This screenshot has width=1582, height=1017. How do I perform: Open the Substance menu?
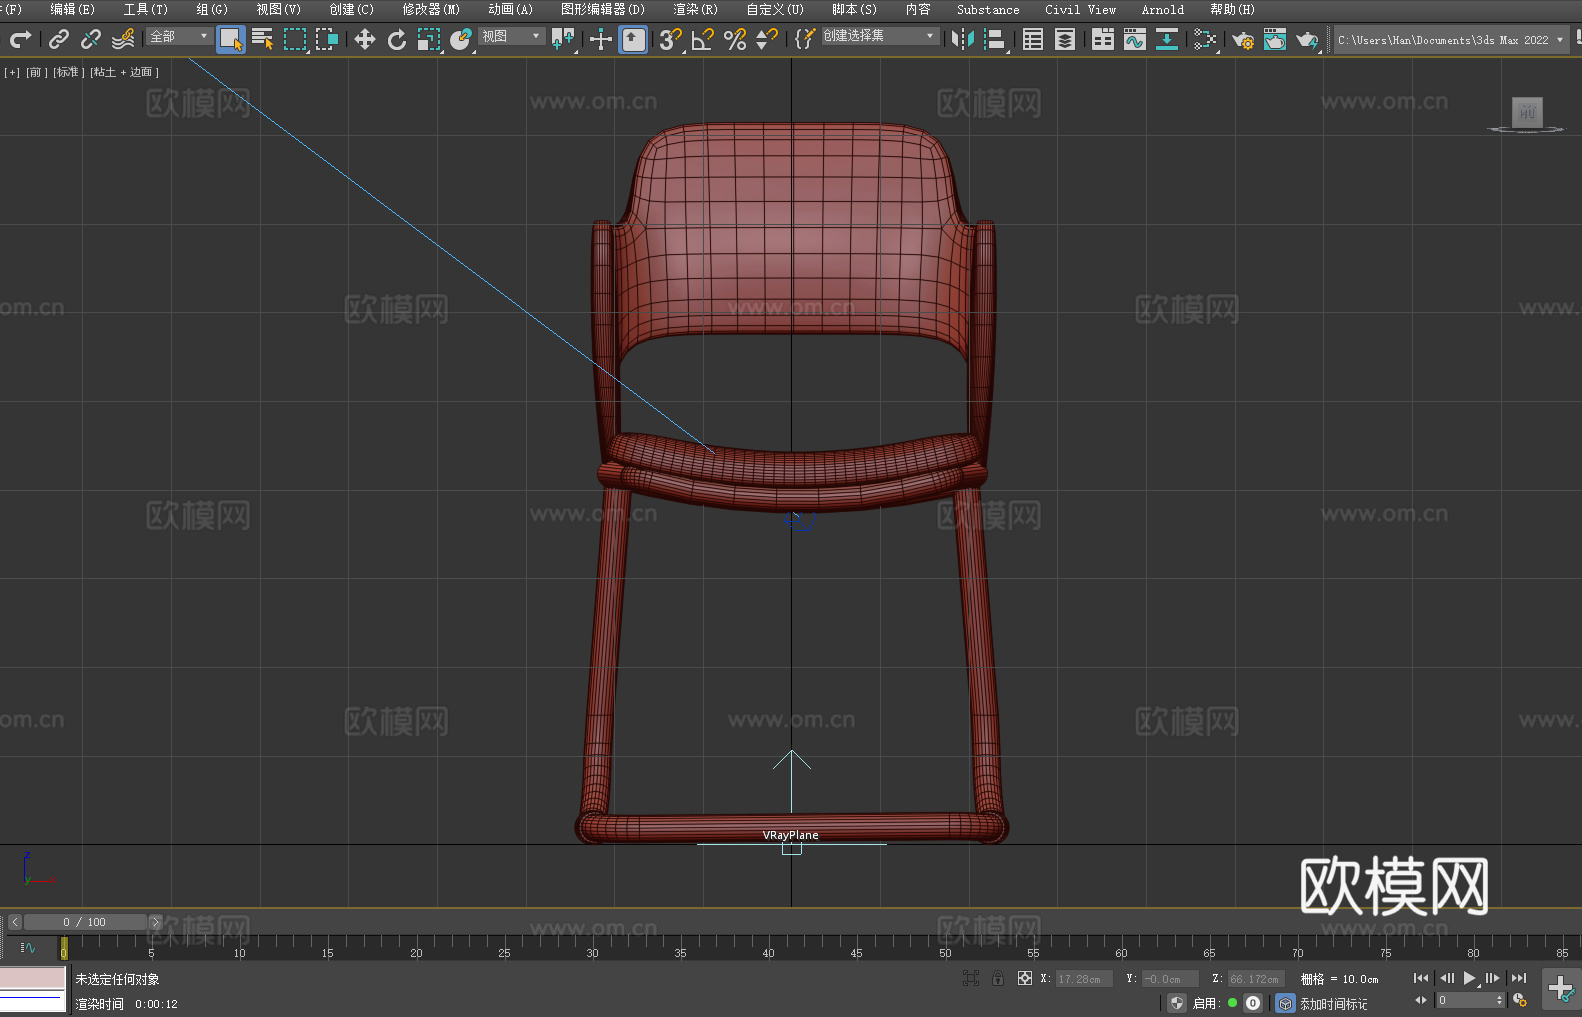point(988,9)
